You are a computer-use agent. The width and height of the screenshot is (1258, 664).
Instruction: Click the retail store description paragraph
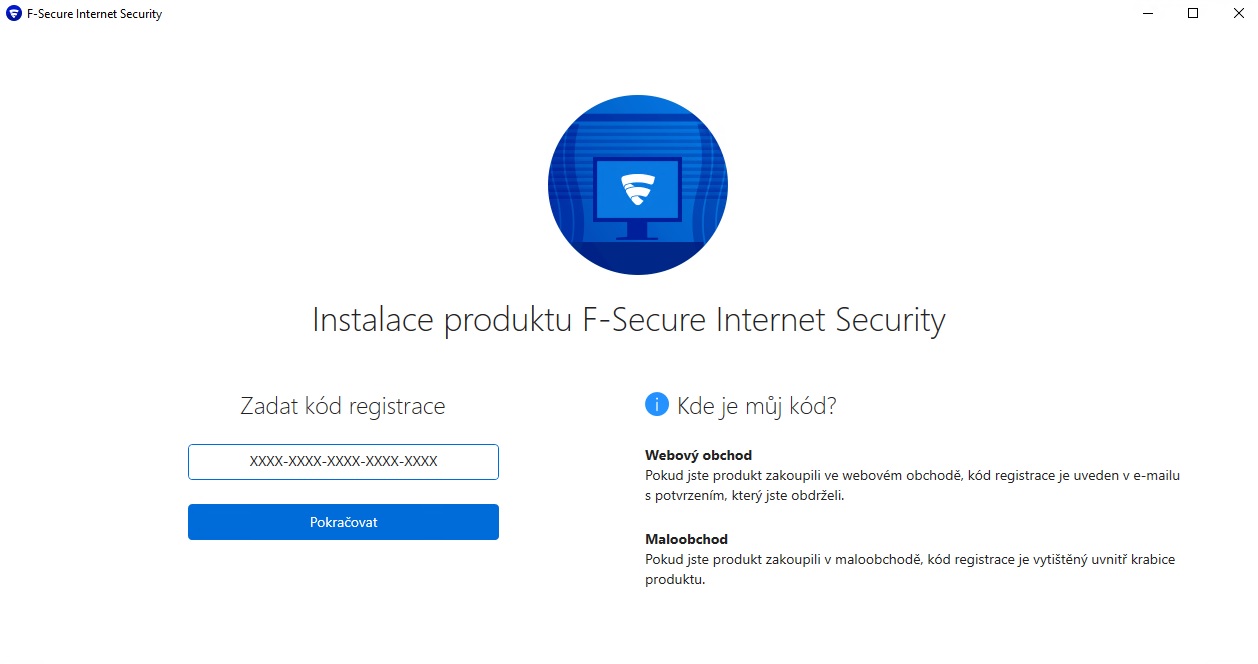[910, 569]
